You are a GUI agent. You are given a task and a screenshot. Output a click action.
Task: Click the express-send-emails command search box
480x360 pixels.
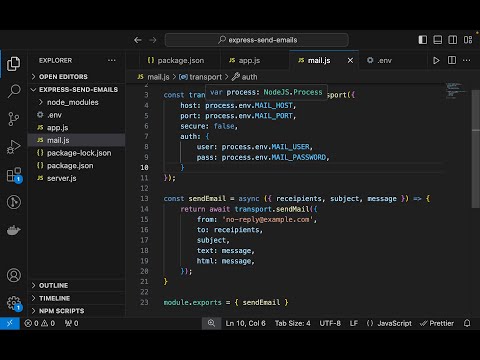tap(257, 40)
